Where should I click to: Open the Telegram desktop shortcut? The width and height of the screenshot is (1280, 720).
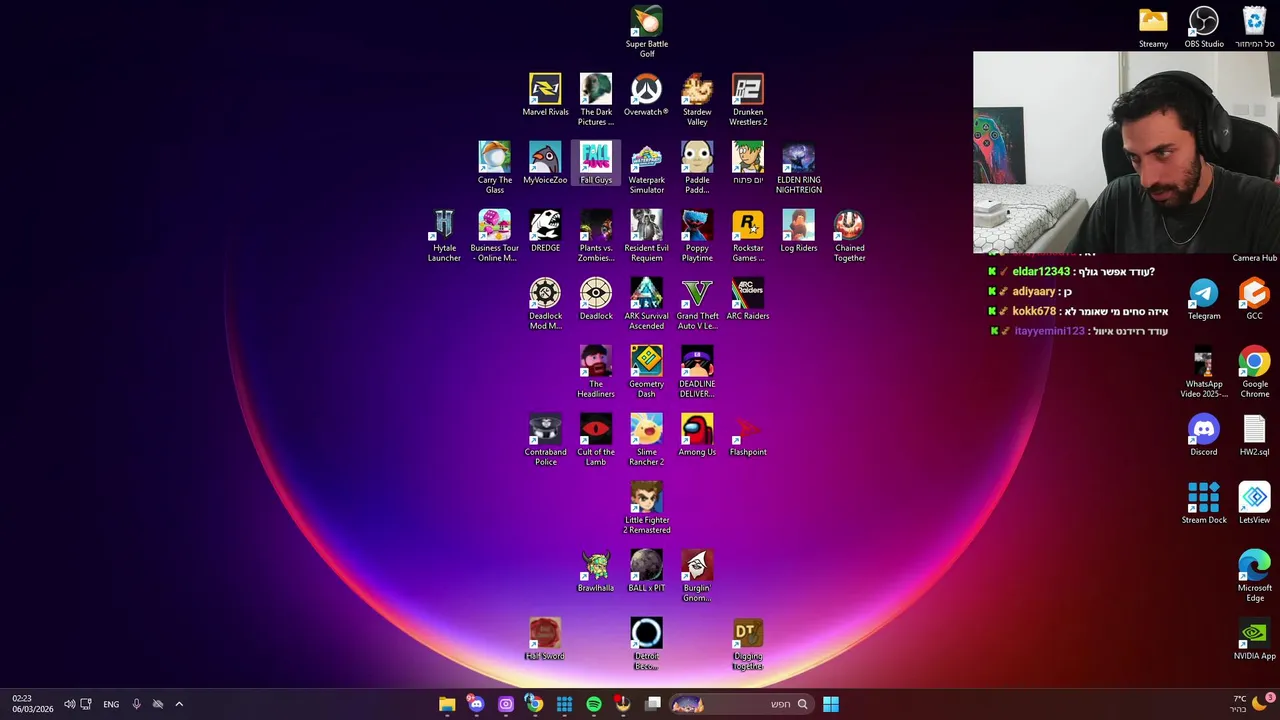click(1204, 299)
